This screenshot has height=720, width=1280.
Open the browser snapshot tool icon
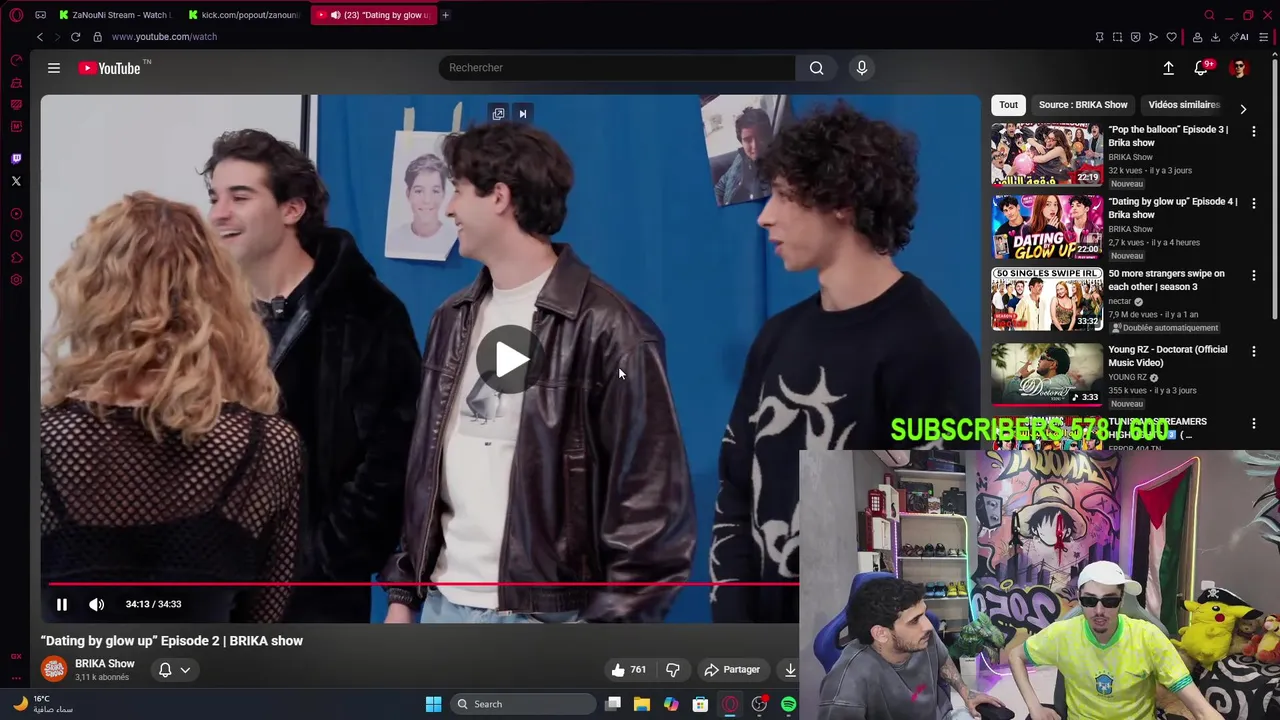point(1117,37)
